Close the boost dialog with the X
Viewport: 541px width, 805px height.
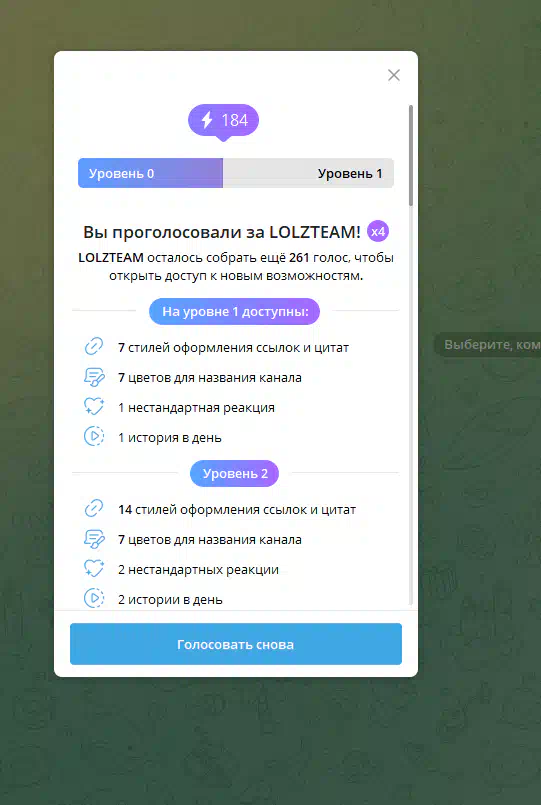click(394, 75)
